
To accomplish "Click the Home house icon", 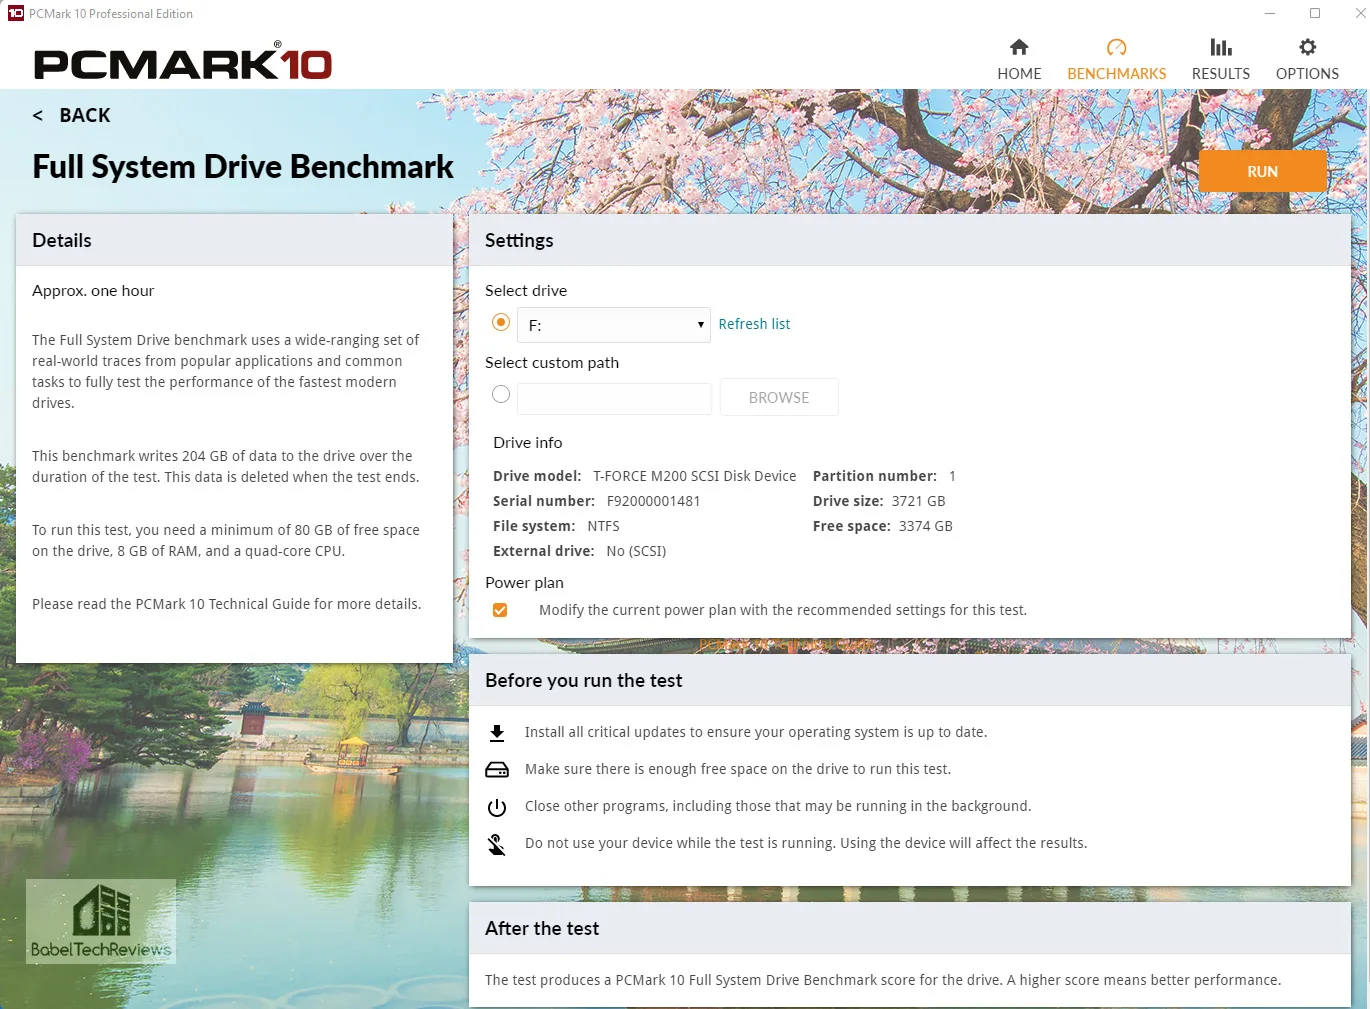I will [x=1019, y=47].
